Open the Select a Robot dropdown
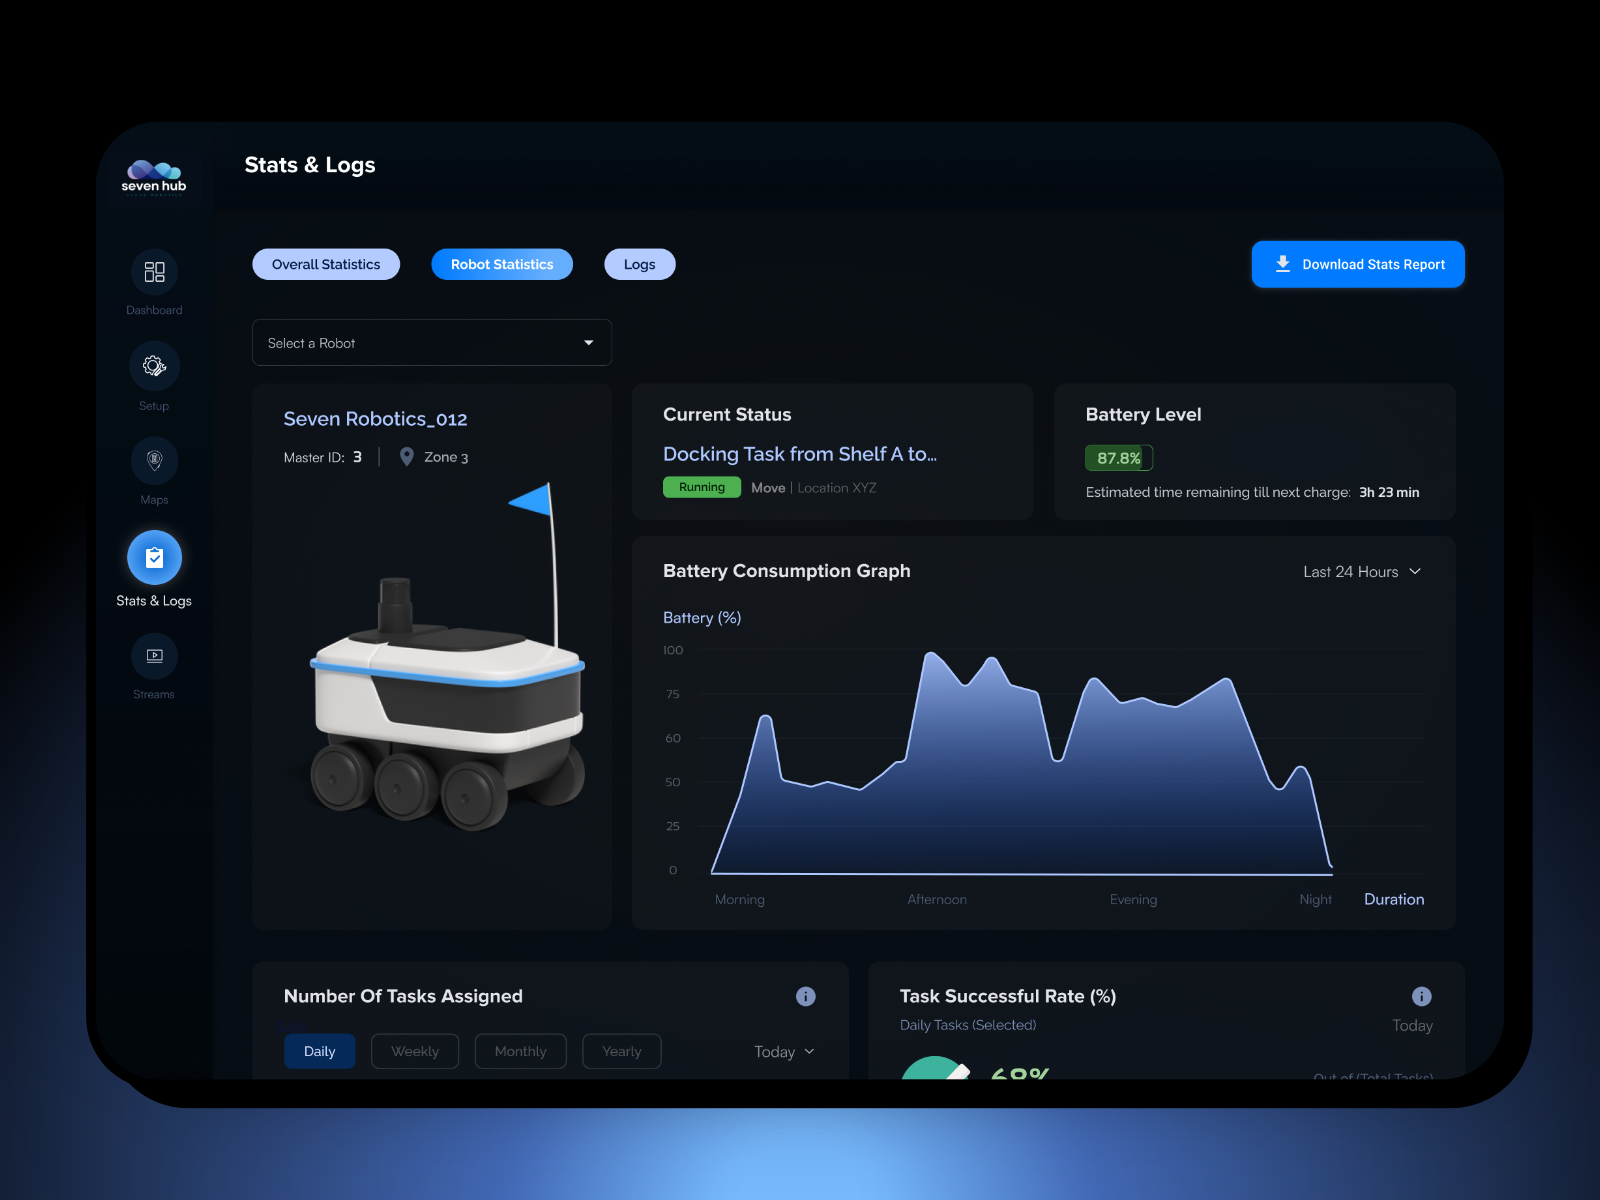 pos(431,343)
